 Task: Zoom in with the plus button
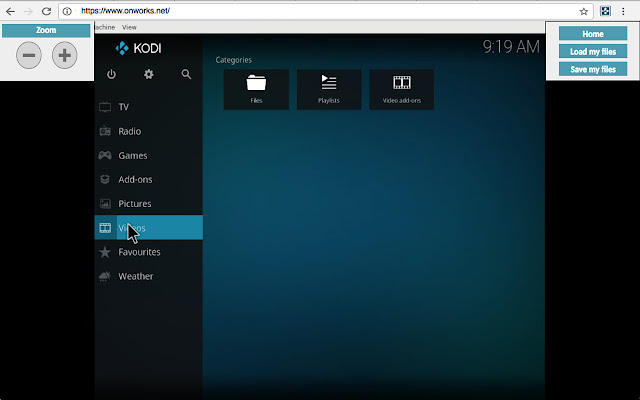64,55
